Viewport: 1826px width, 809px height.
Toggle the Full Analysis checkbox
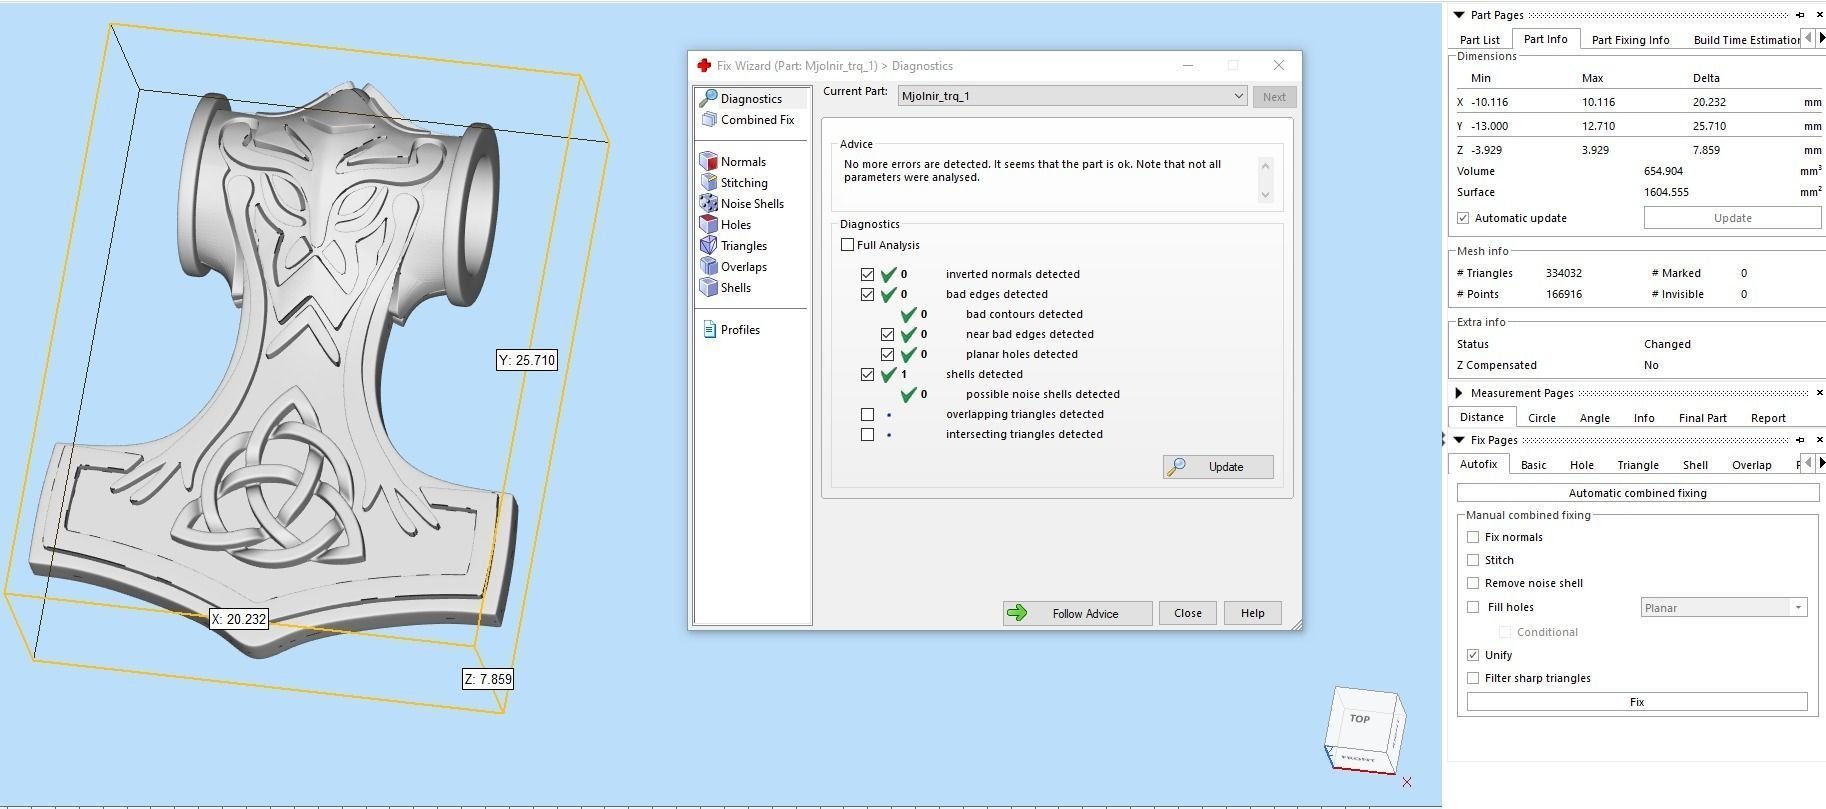pyautogui.click(x=848, y=245)
